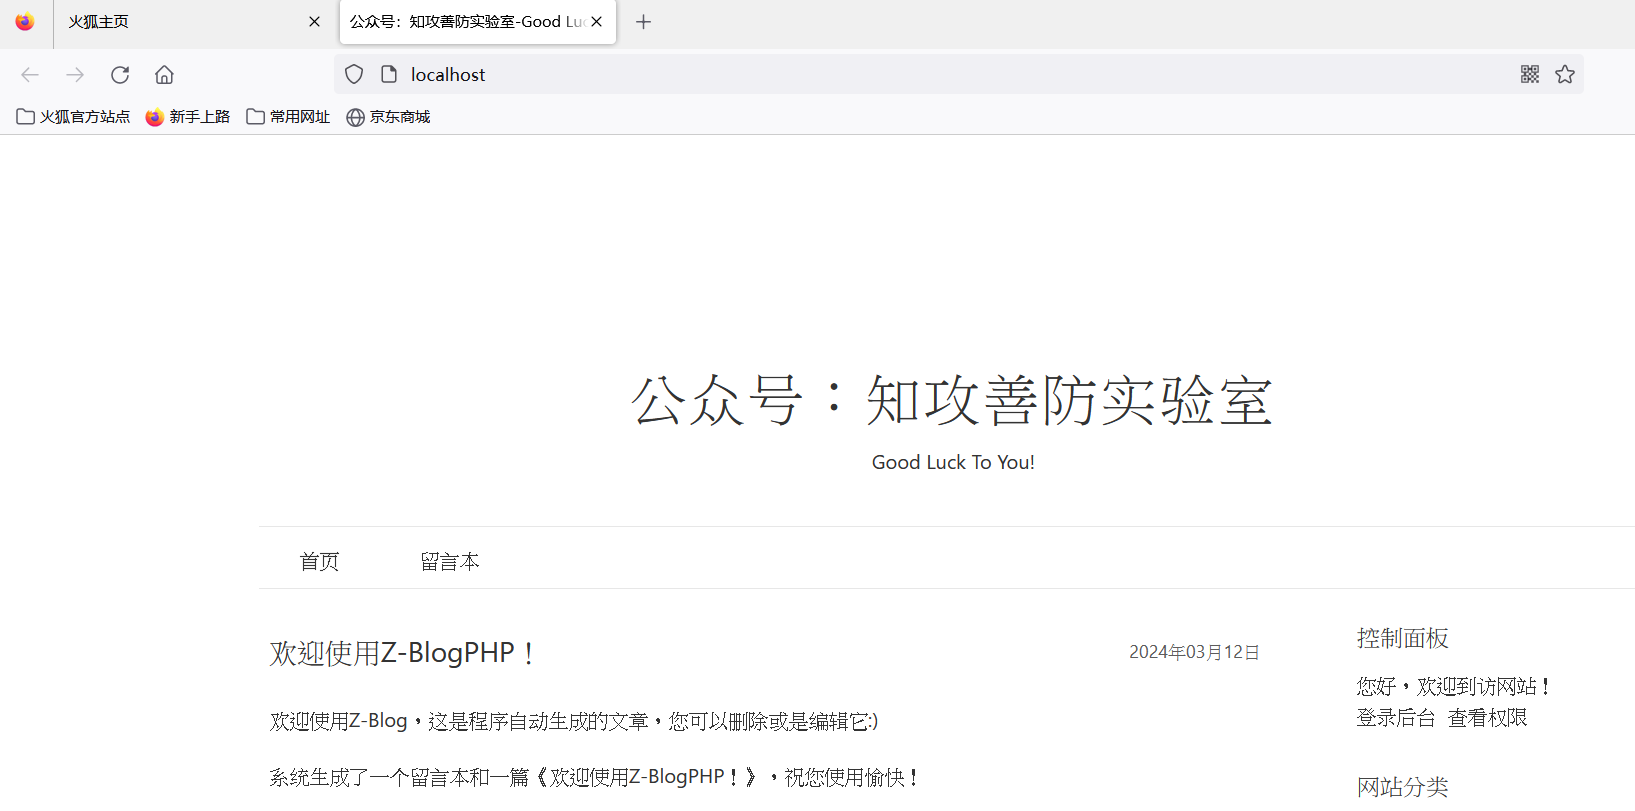Click the 查看权限 link

pos(1488,717)
